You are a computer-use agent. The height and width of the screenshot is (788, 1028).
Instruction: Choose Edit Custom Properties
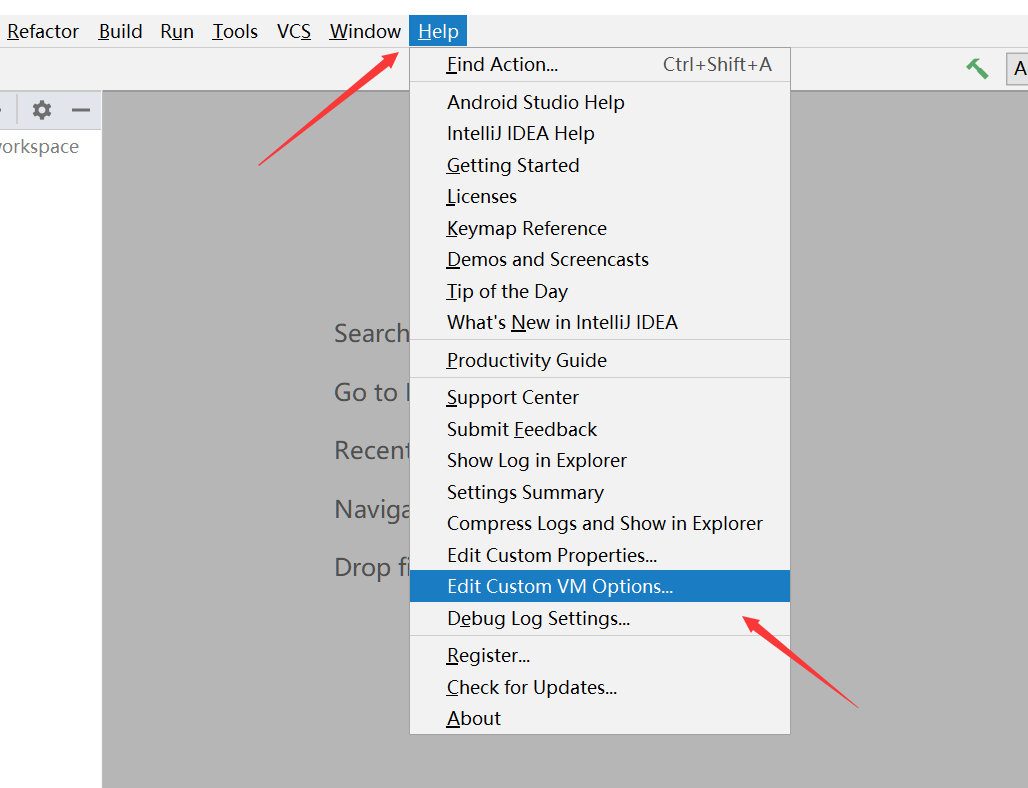(x=551, y=555)
